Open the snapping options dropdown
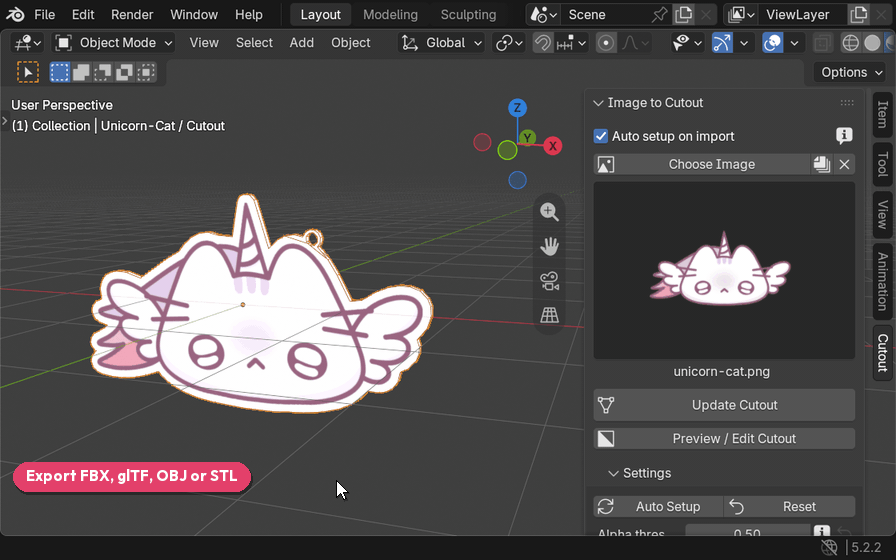The width and height of the screenshot is (896, 560). point(571,43)
